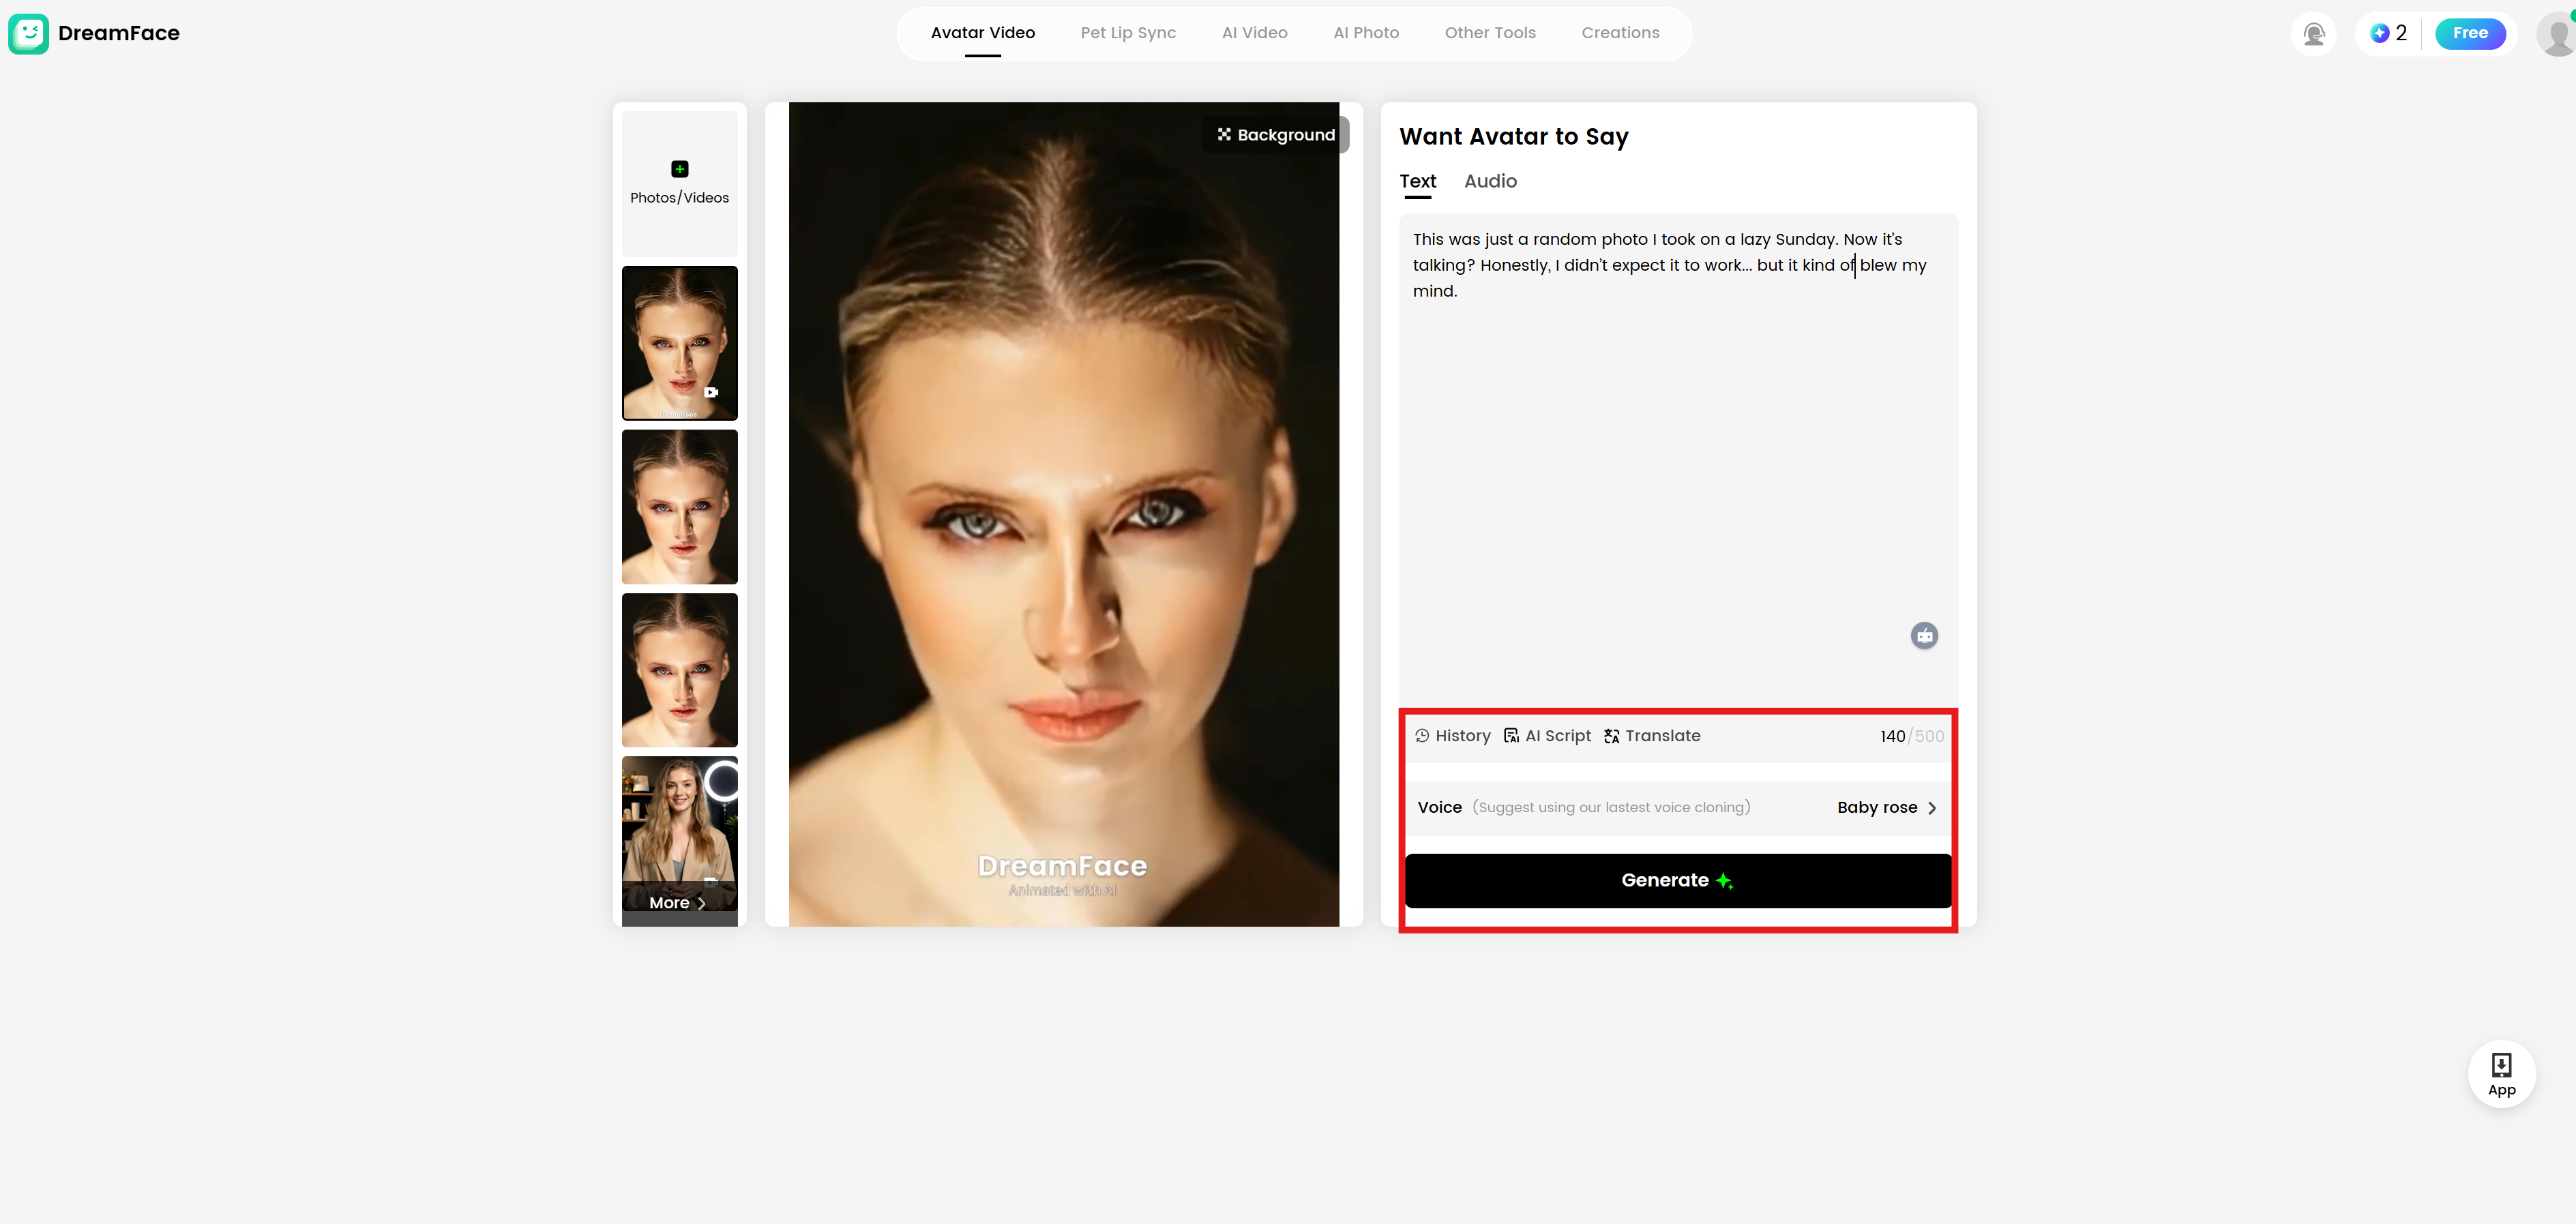Open the History of scripts
Screen dimensions: 2576x1224
(1452, 735)
